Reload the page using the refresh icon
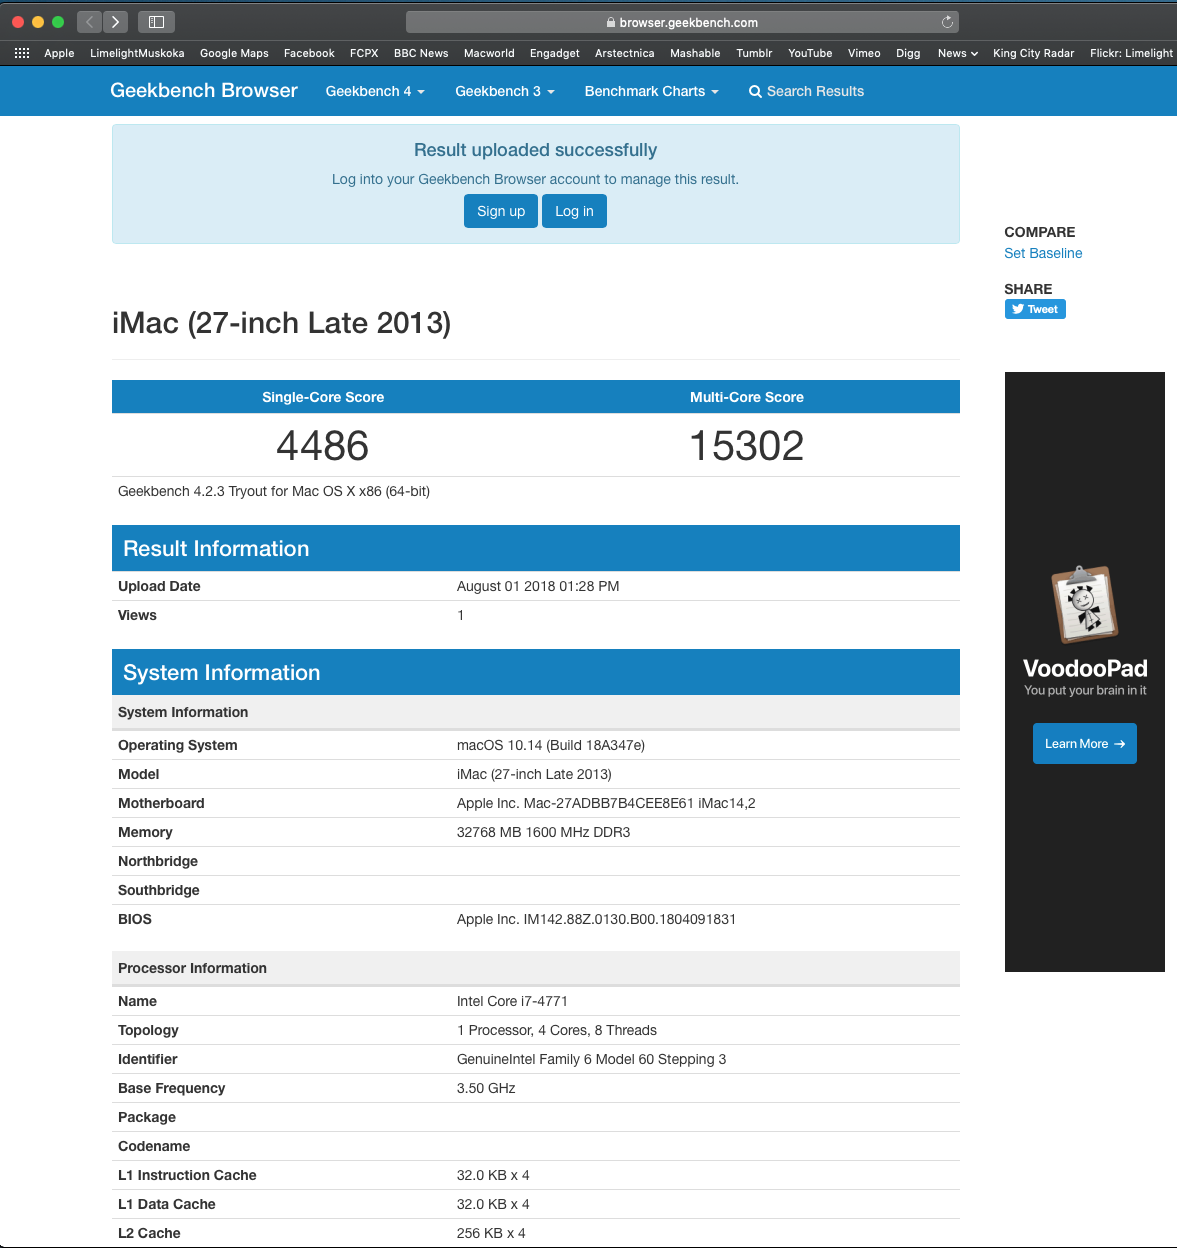The height and width of the screenshot is (1248, 1177). (947, 22)
